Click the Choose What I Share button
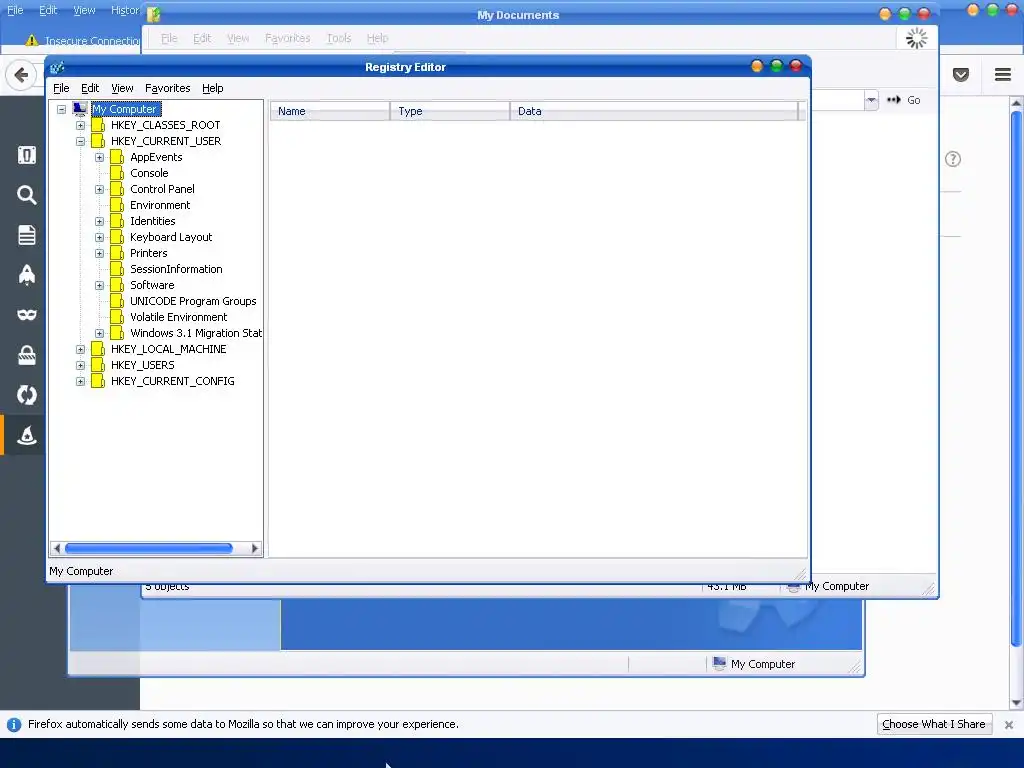This screenshot has width=1024, height=768. coord(934,724)
